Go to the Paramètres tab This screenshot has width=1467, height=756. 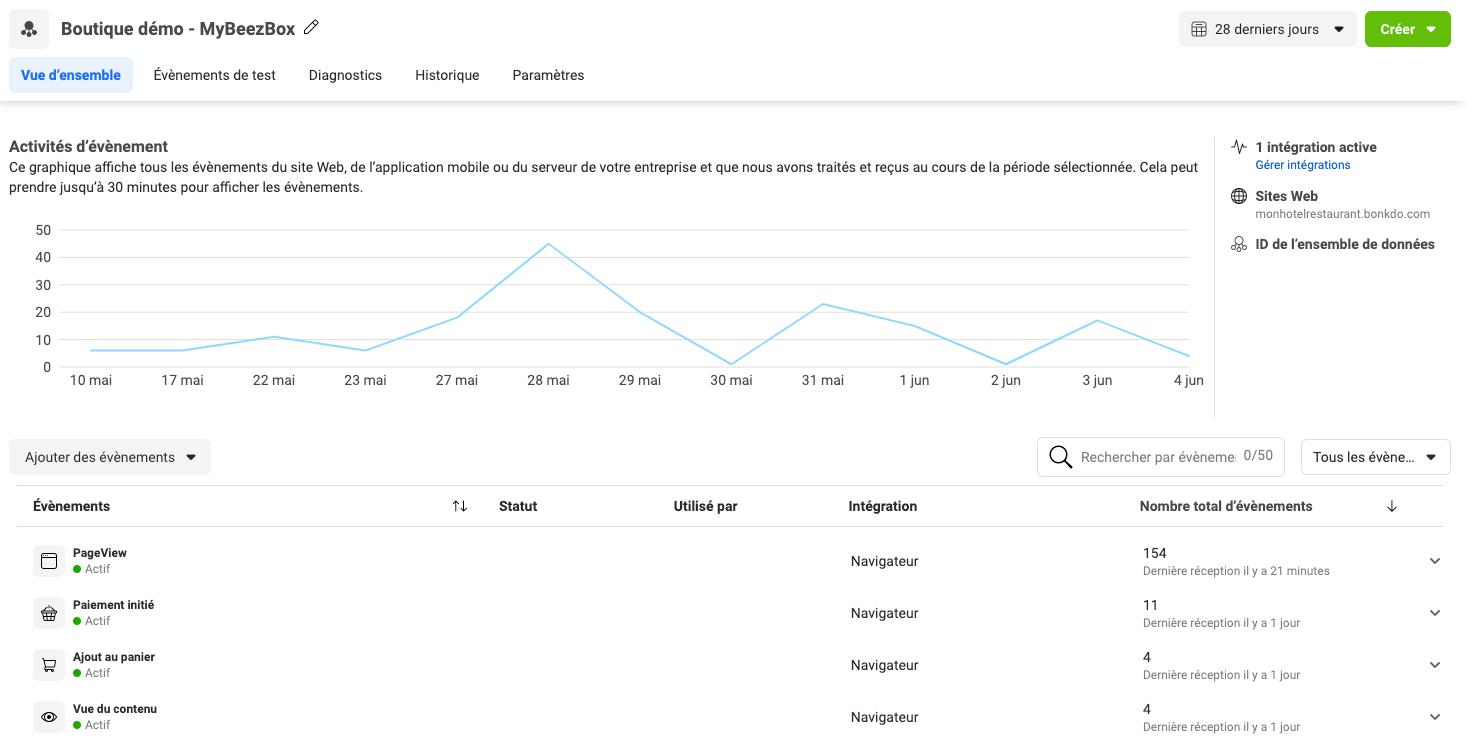[548, 75]
